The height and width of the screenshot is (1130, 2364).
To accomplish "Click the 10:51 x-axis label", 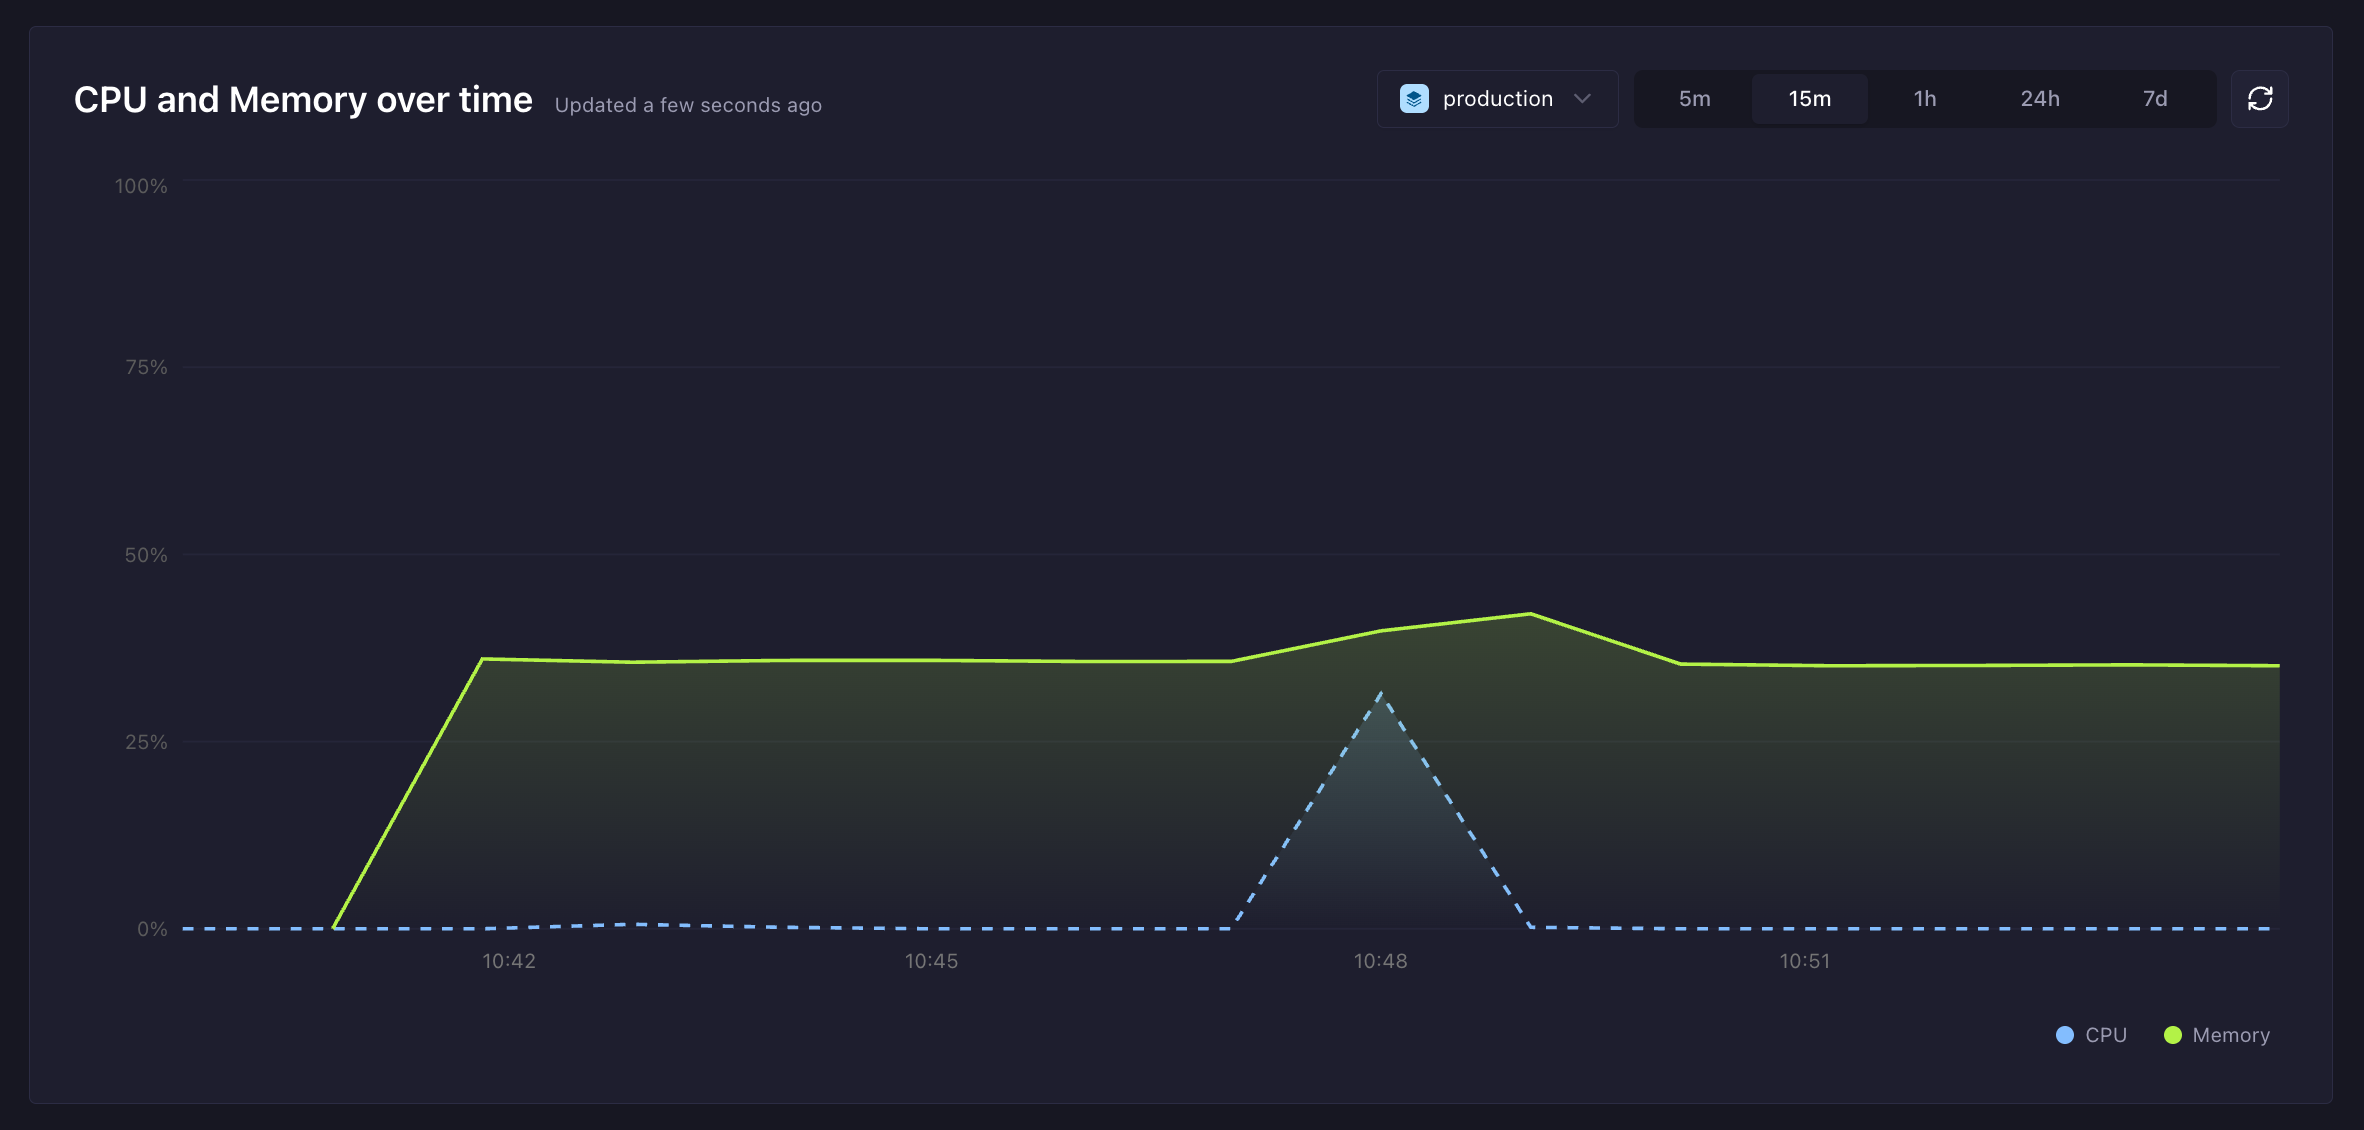I will (1805, 961).
